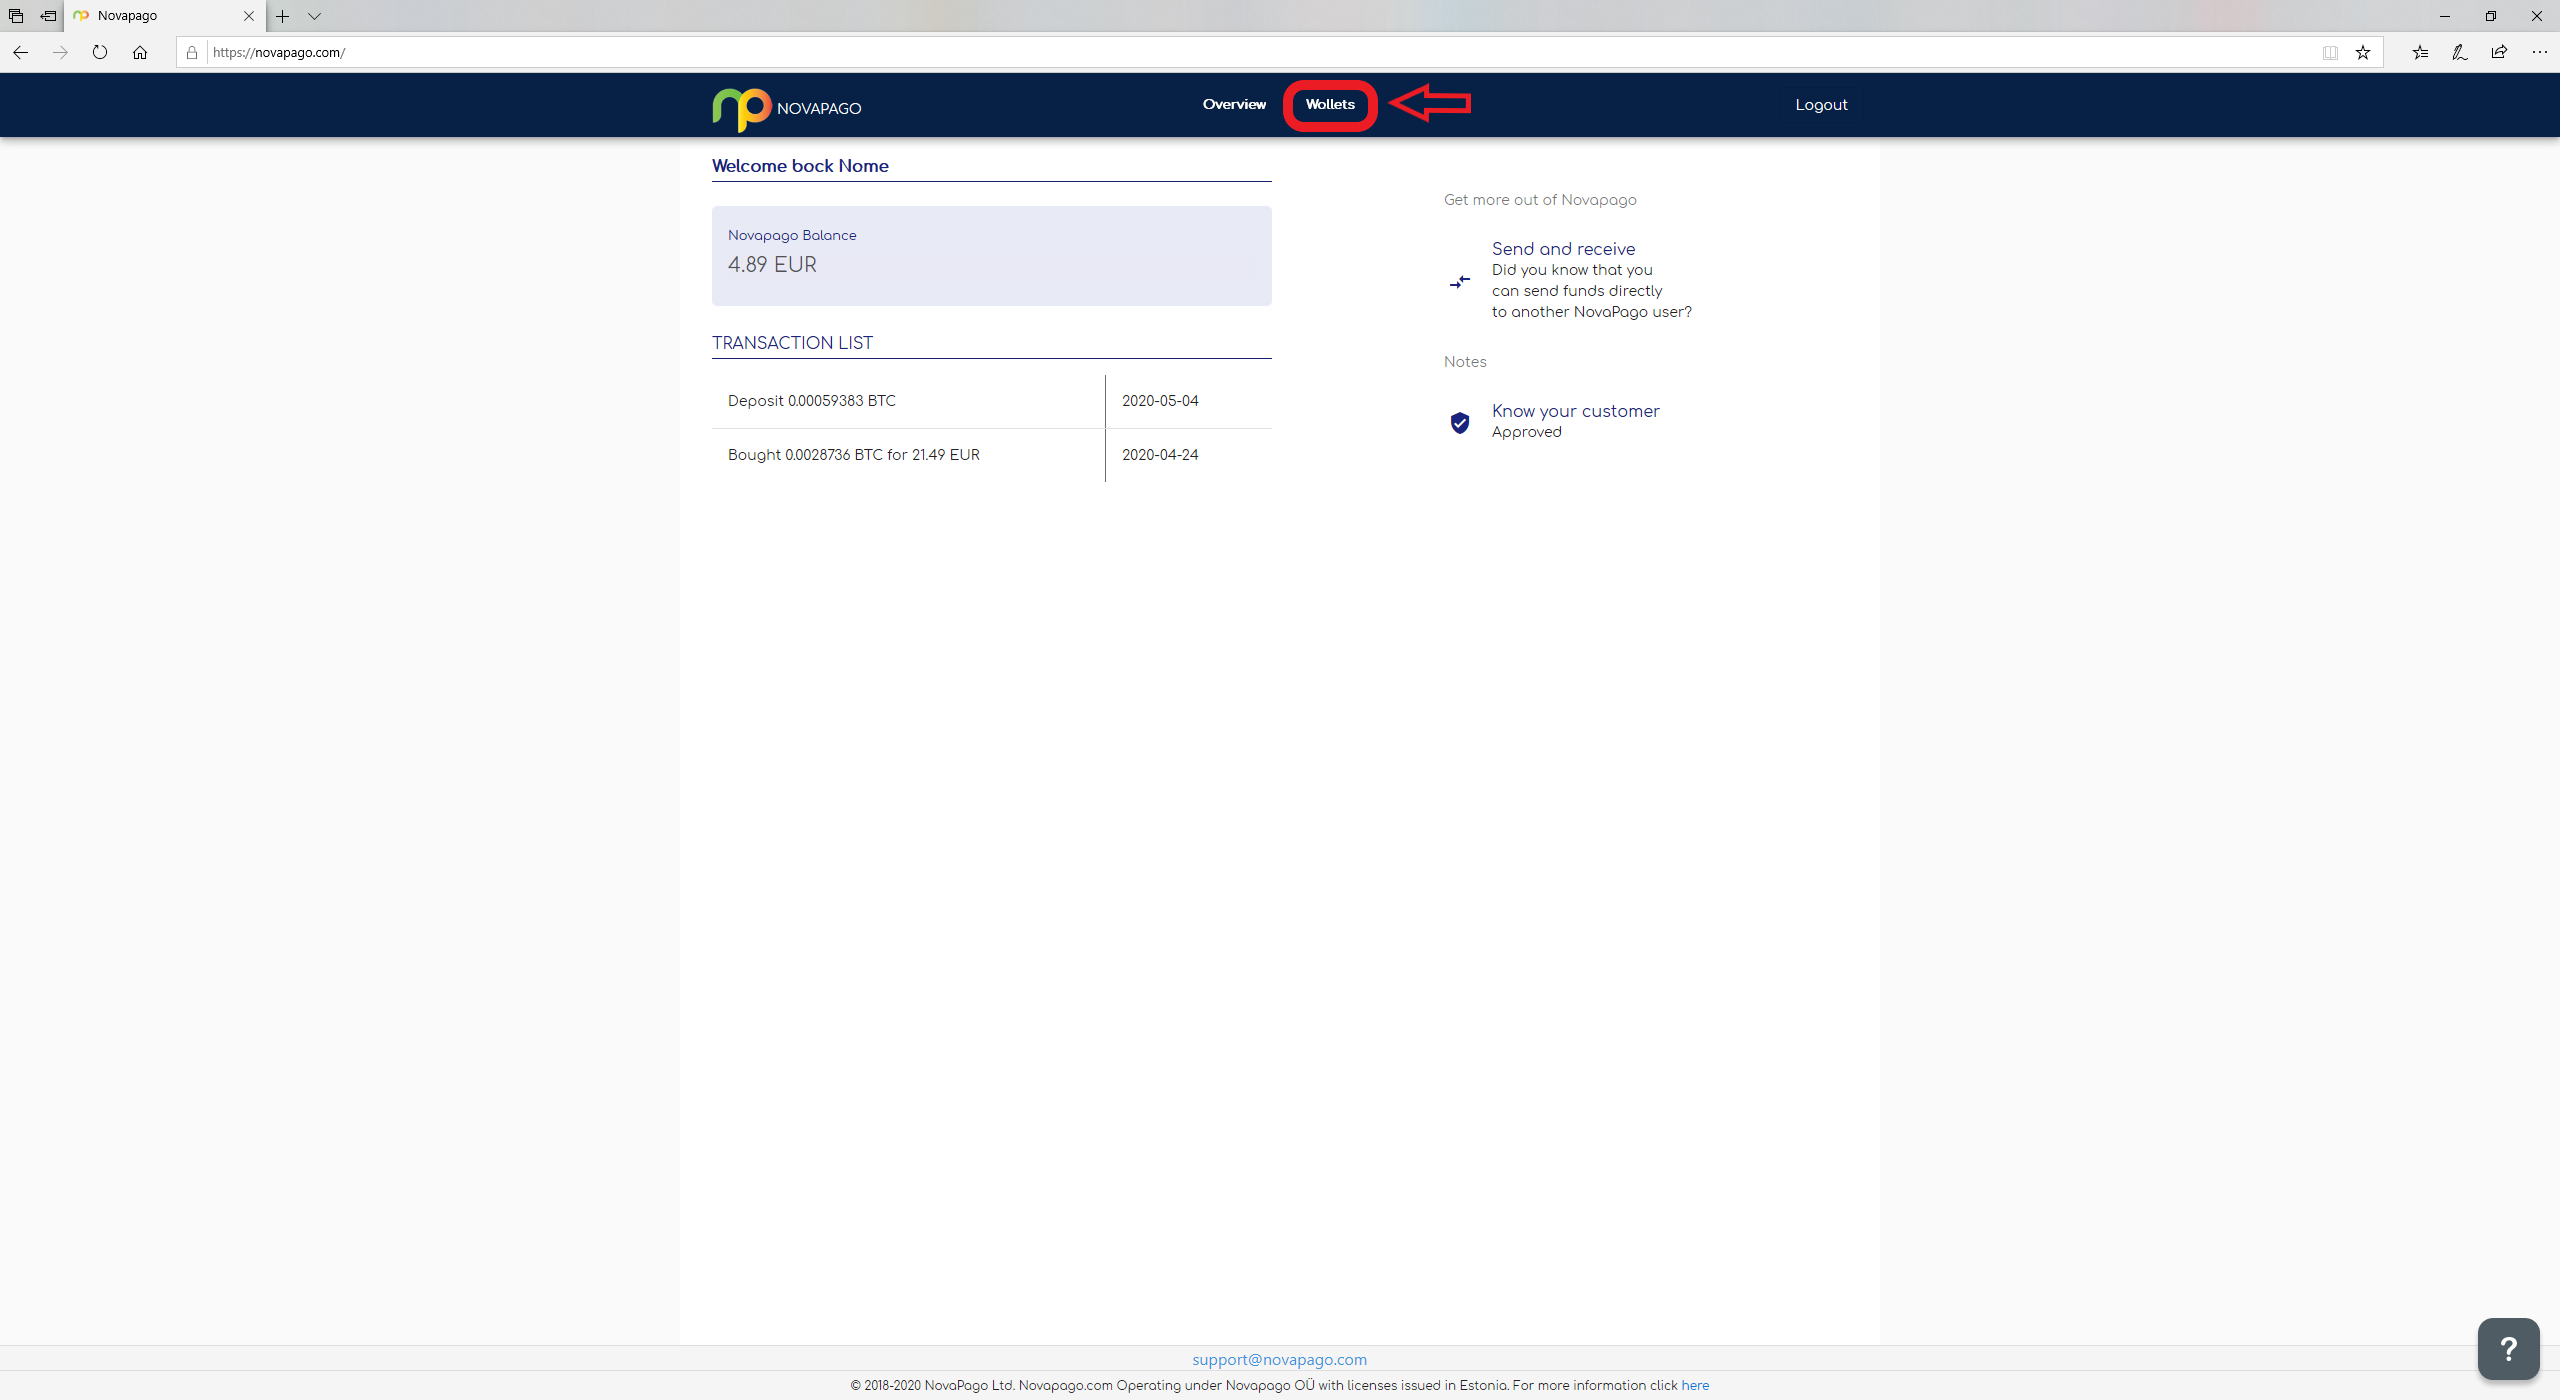2560x1400 pixels.
Task: Open the help question mark widget
Action: 2507,1348
